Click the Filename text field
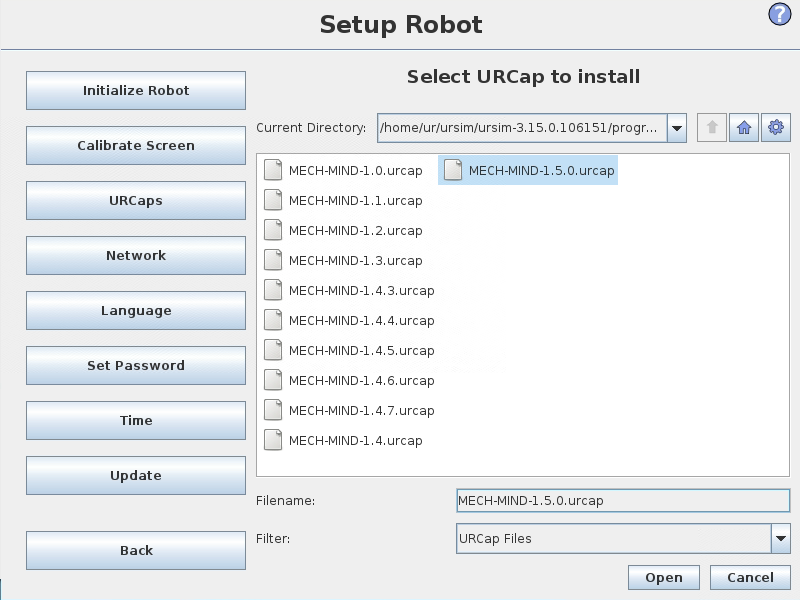The width and height of the screenshot is (800, 600). pyautogui.click(x=622, y=500)
